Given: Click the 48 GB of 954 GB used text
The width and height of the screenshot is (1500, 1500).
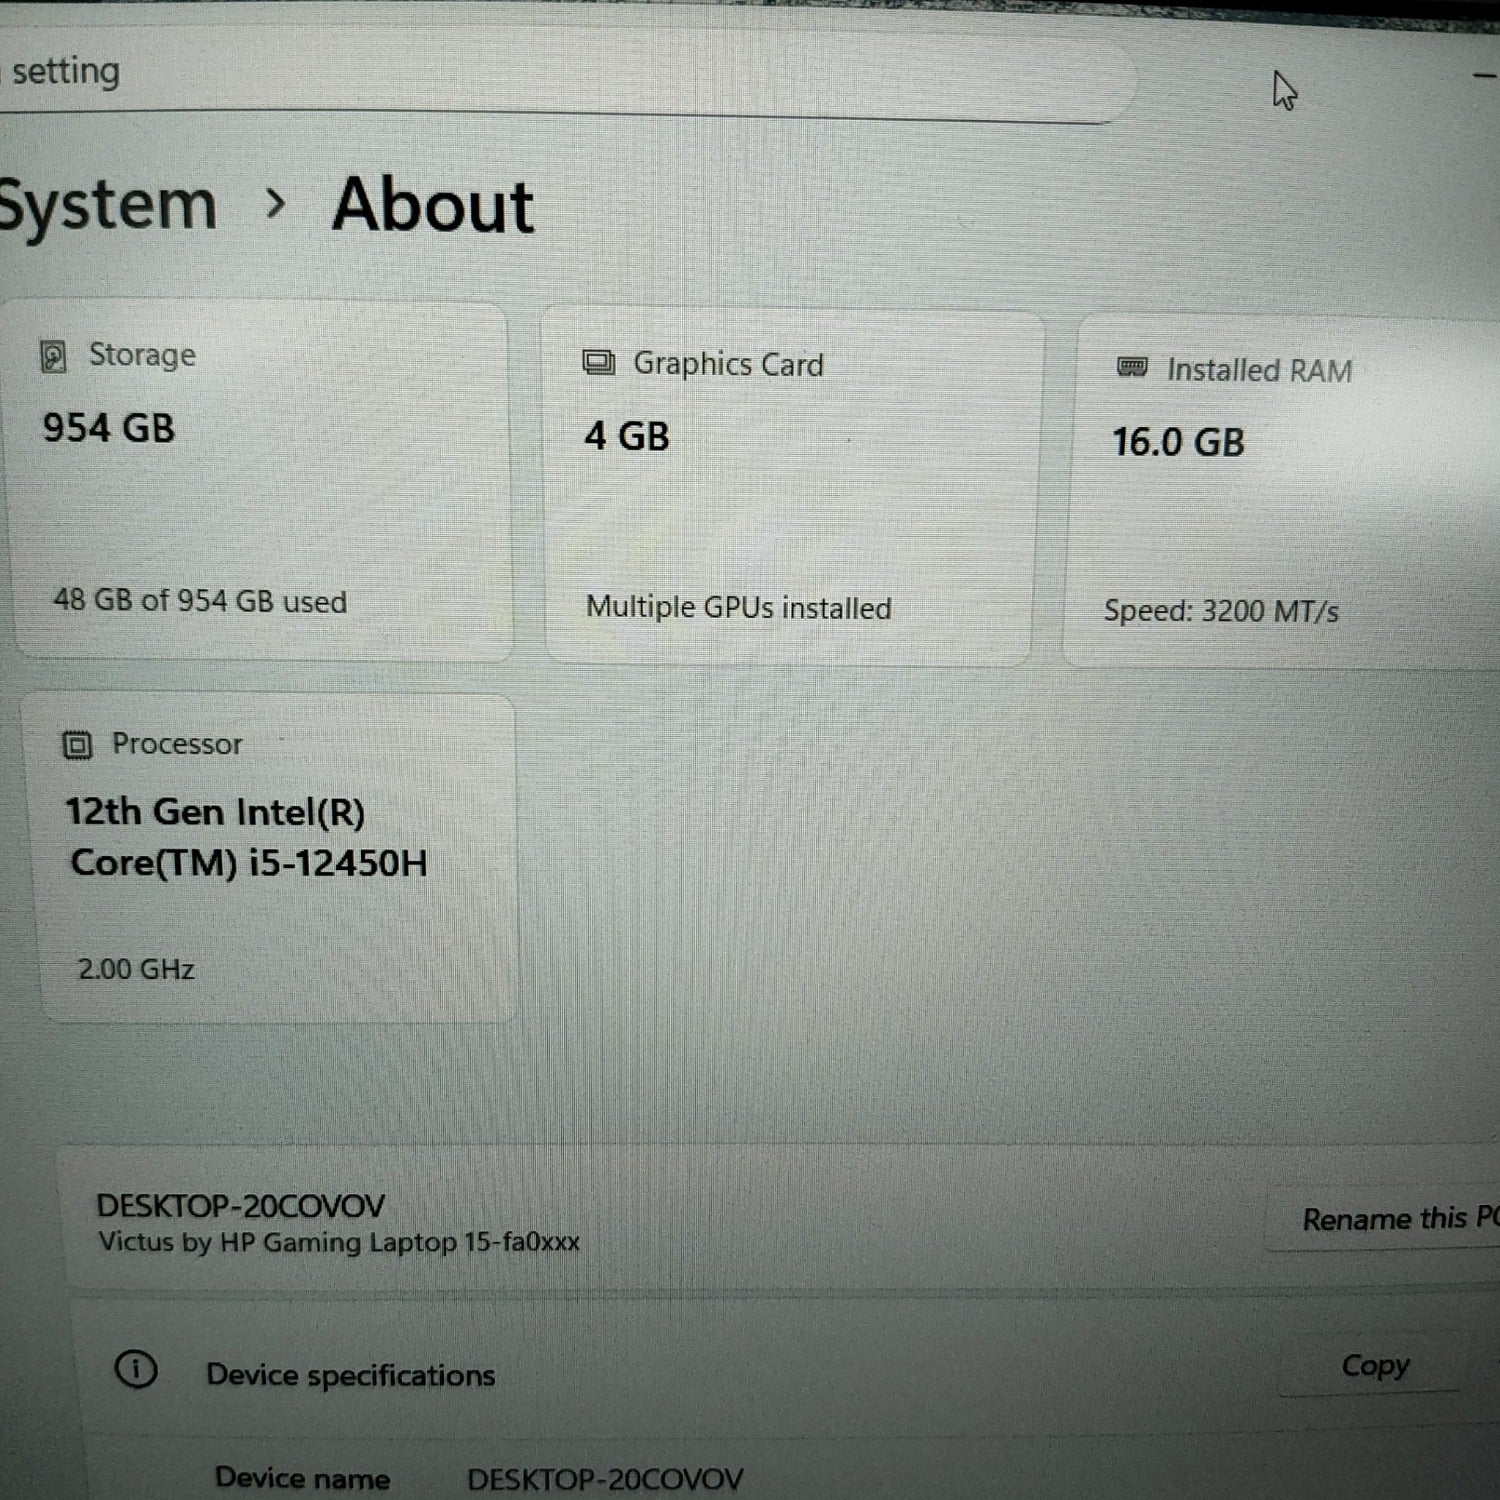Looking at the screenshot, I should (x=200, y=601).
